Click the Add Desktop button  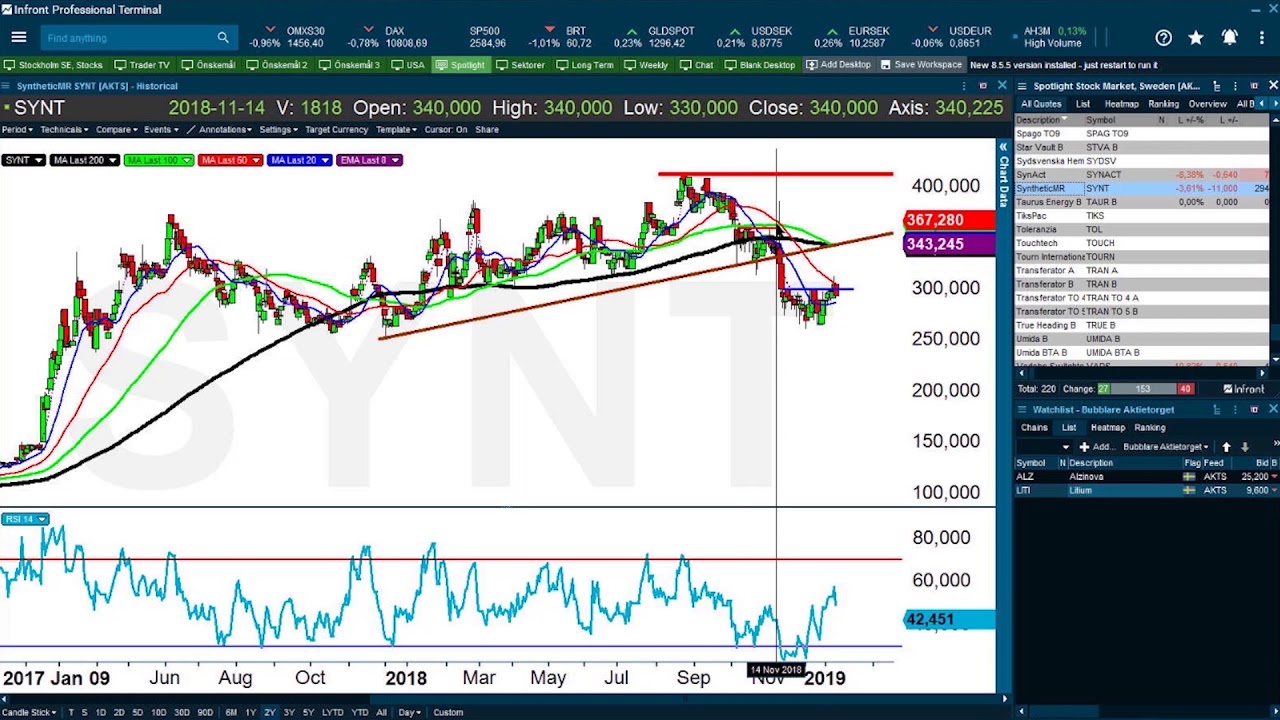click(x=838, y=65)
